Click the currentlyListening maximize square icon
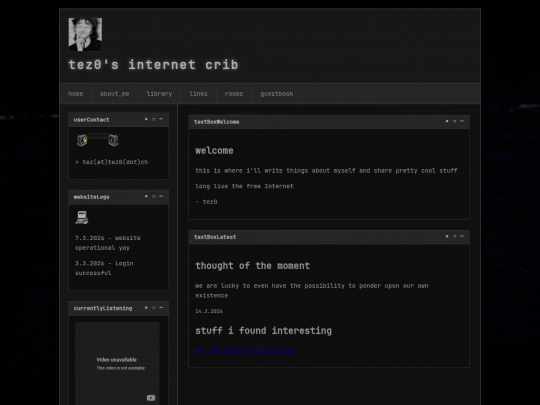The height and width of the screenshot is (405, 540). (154, 308)
